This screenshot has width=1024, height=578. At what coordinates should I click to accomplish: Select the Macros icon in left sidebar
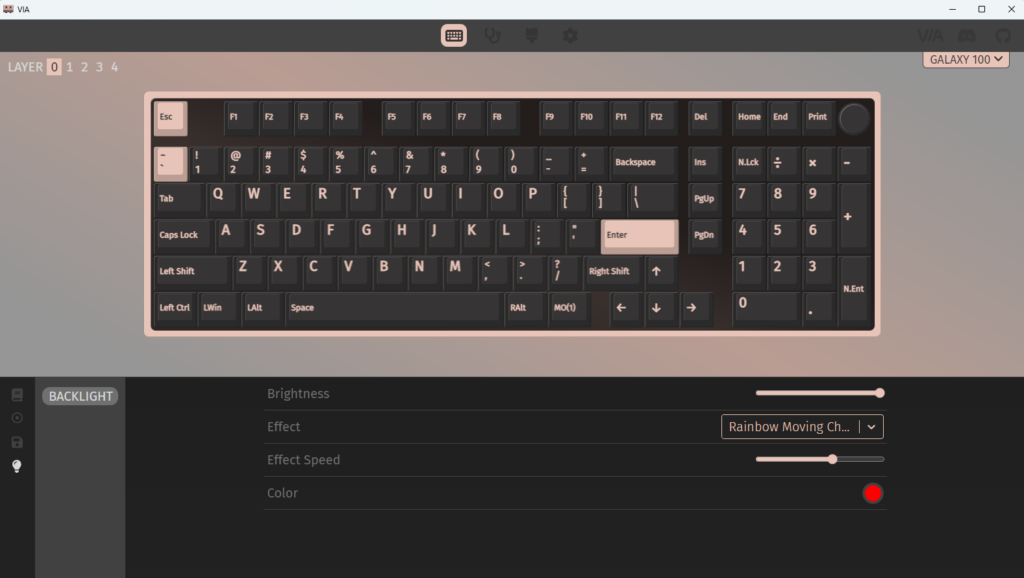coord(17,418)
